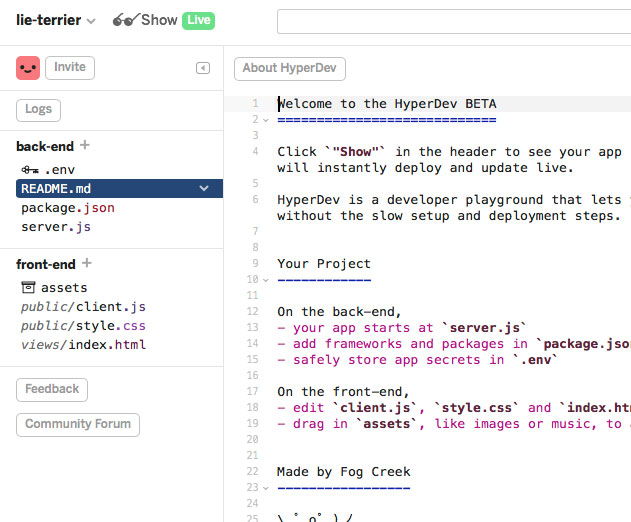Click the line 'your app starts at server.js'

click(402, 328)
